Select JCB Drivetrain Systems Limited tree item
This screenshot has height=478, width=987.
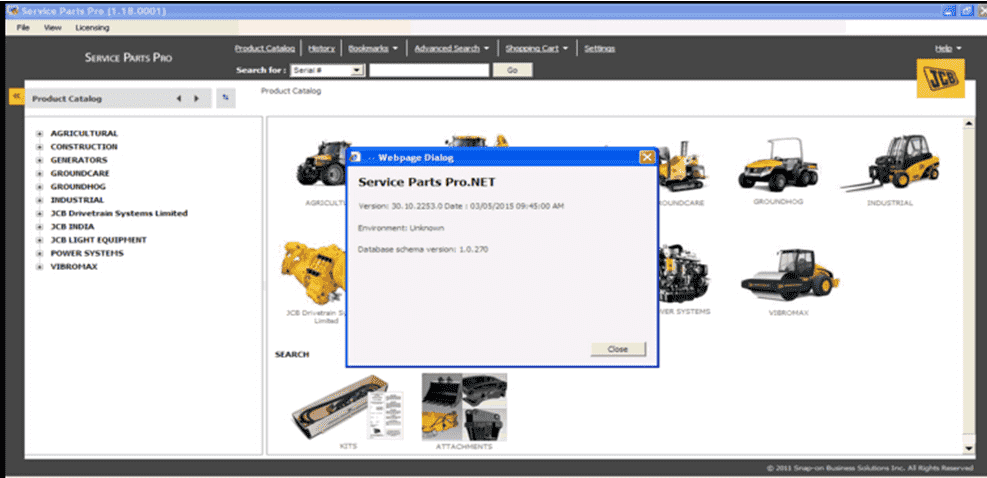point(119,213)
